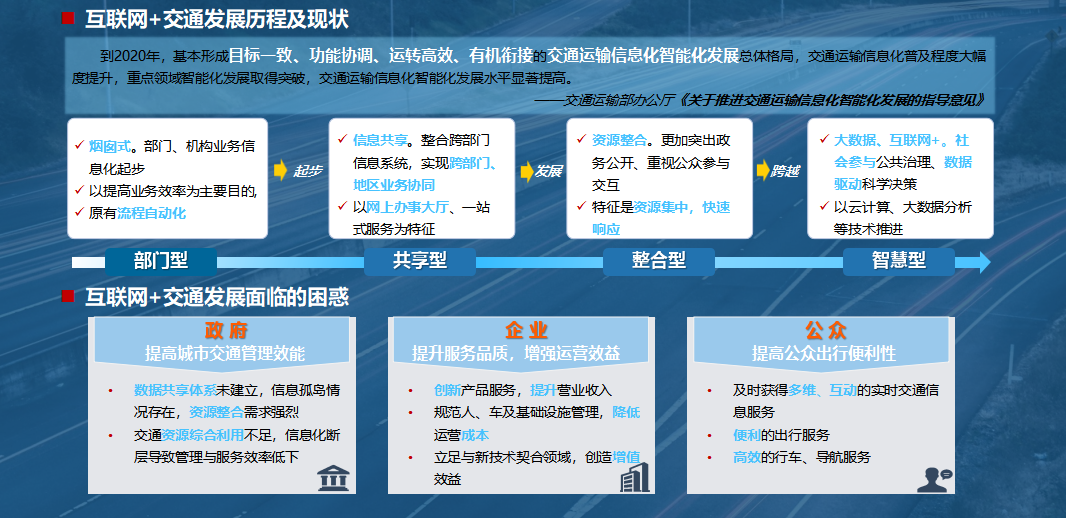Click the line 创新产品服务，提升营业收入
This screenshot has width=1066, height=518.
click(x=523, y=390)
